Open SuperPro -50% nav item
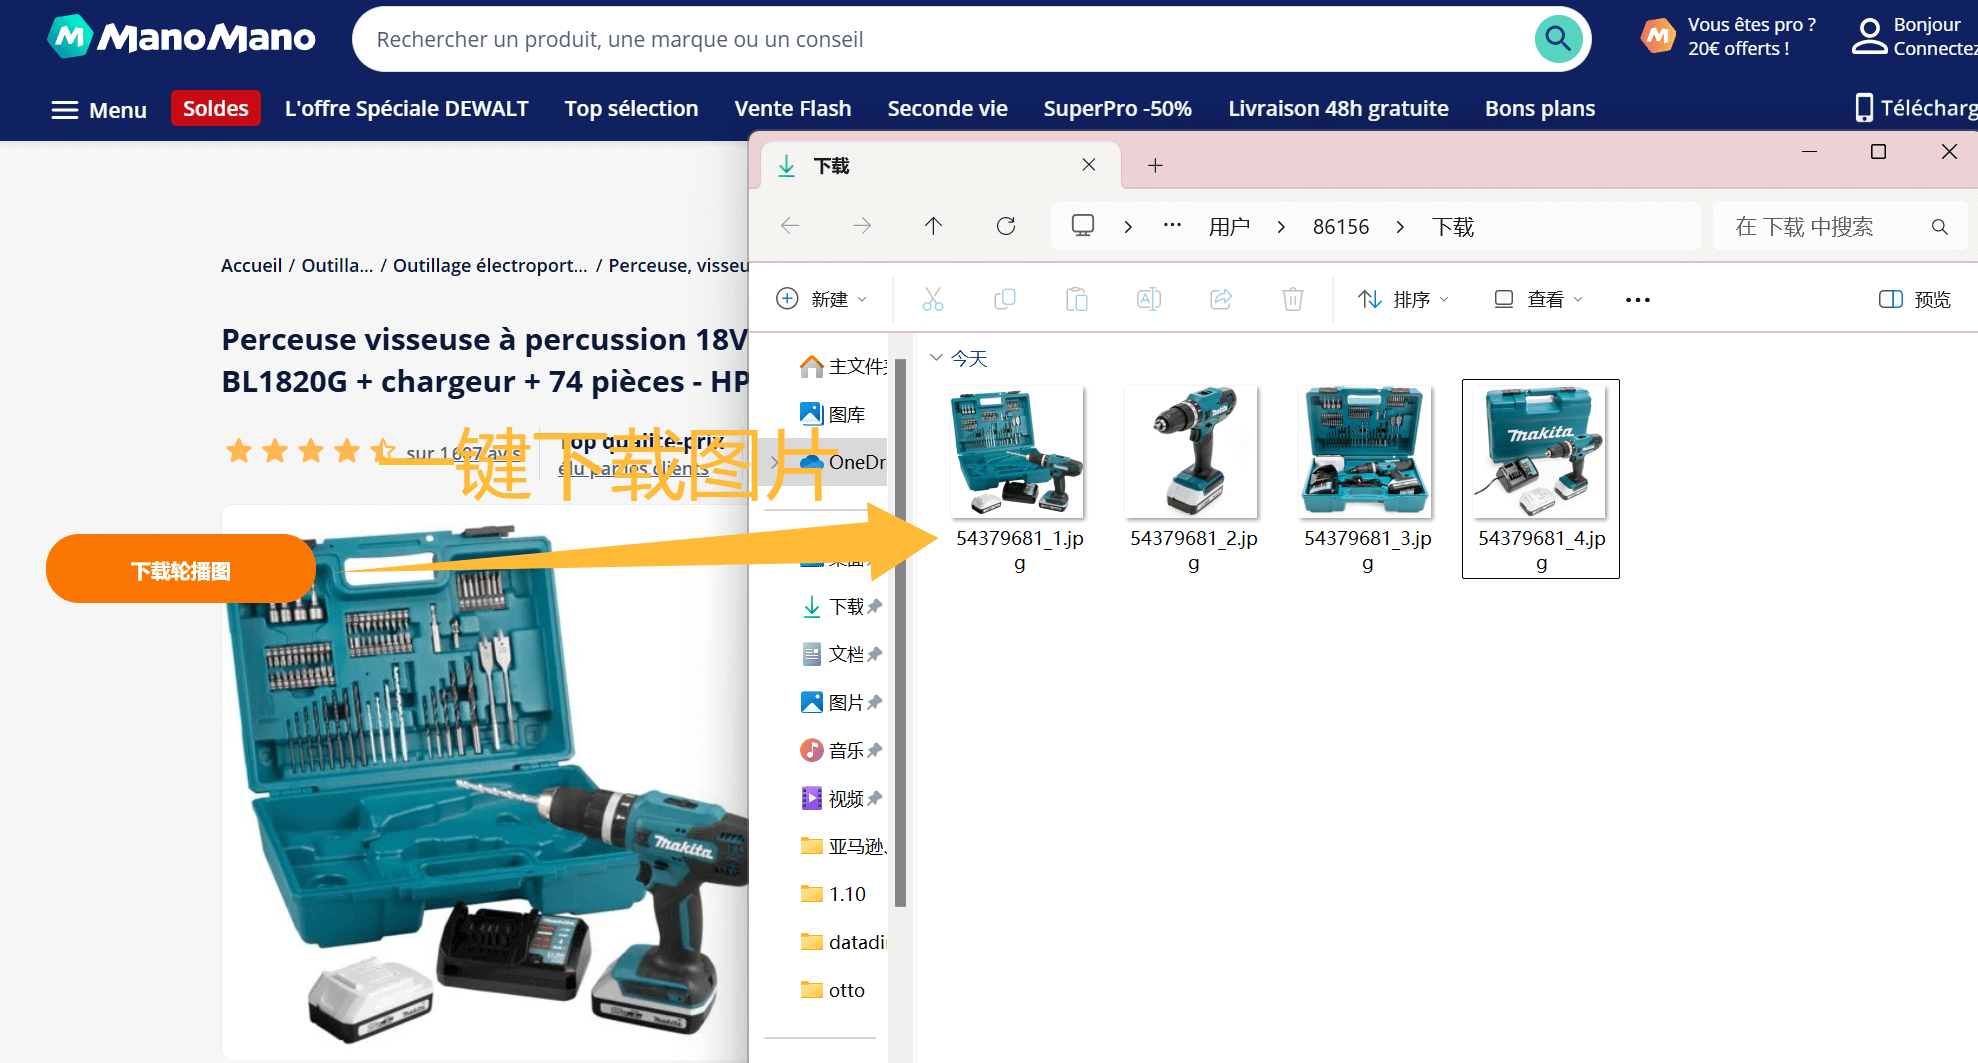 pyautogui.click(x=1118, y=108)
